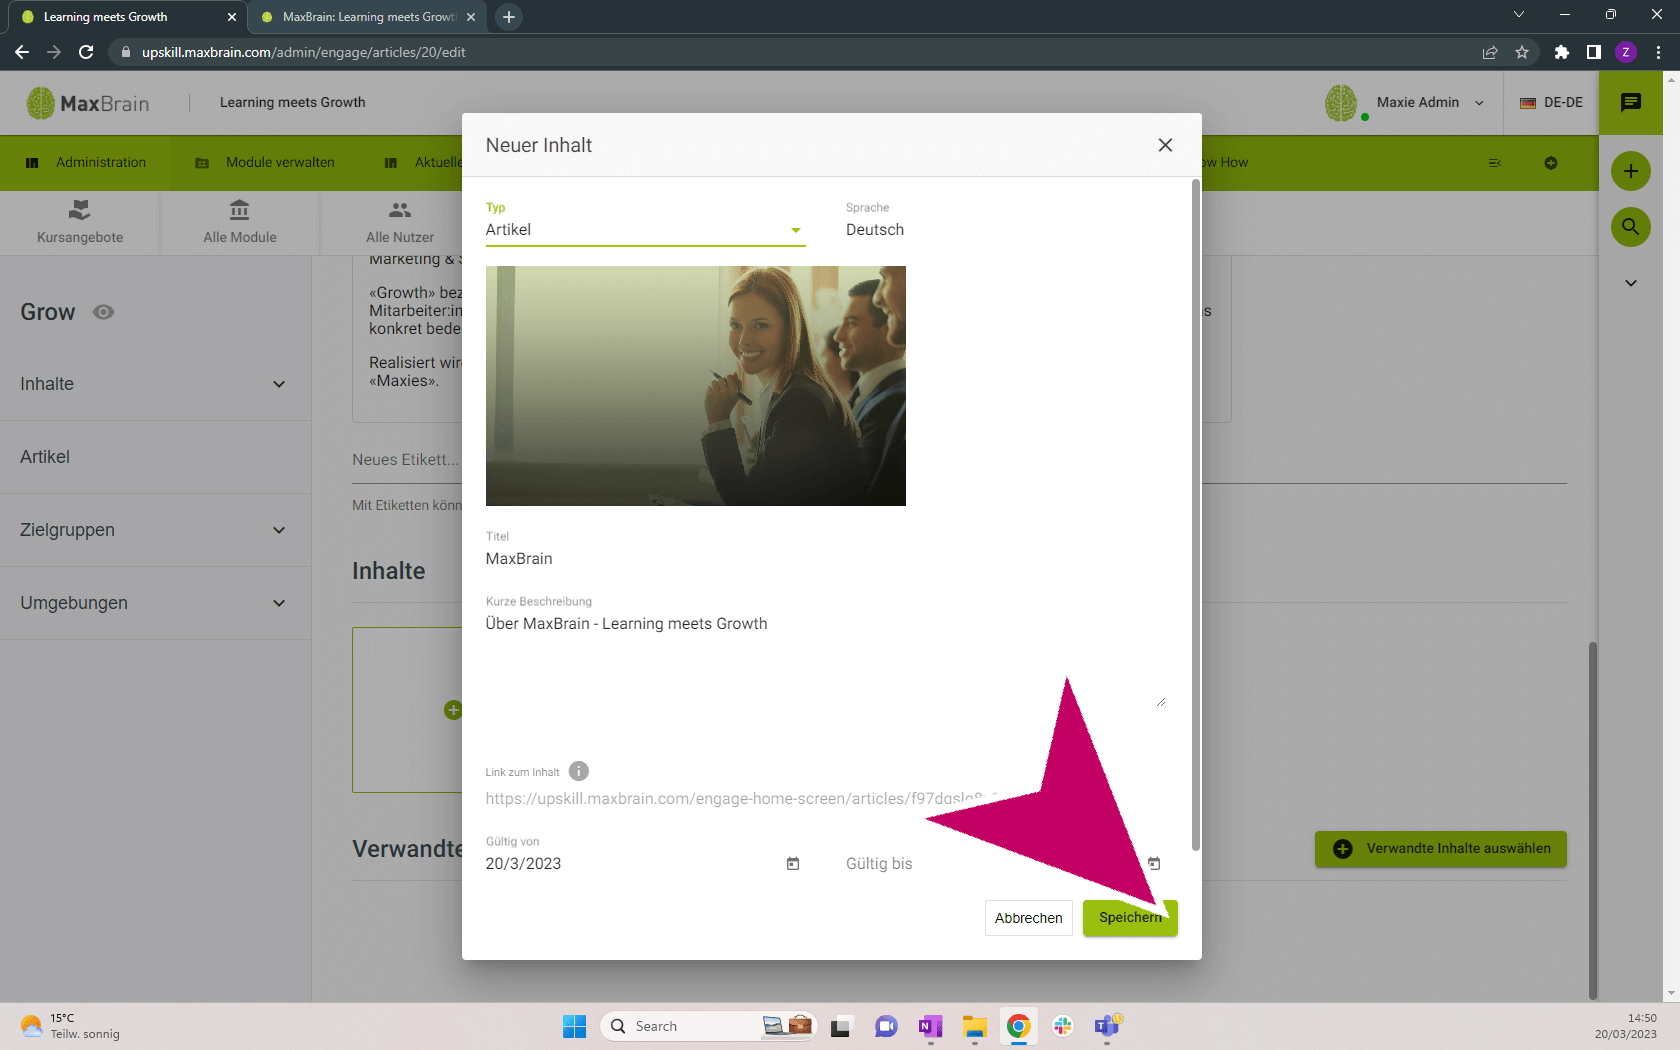Click the menu collapse icon in green bar

point(1495,163)
